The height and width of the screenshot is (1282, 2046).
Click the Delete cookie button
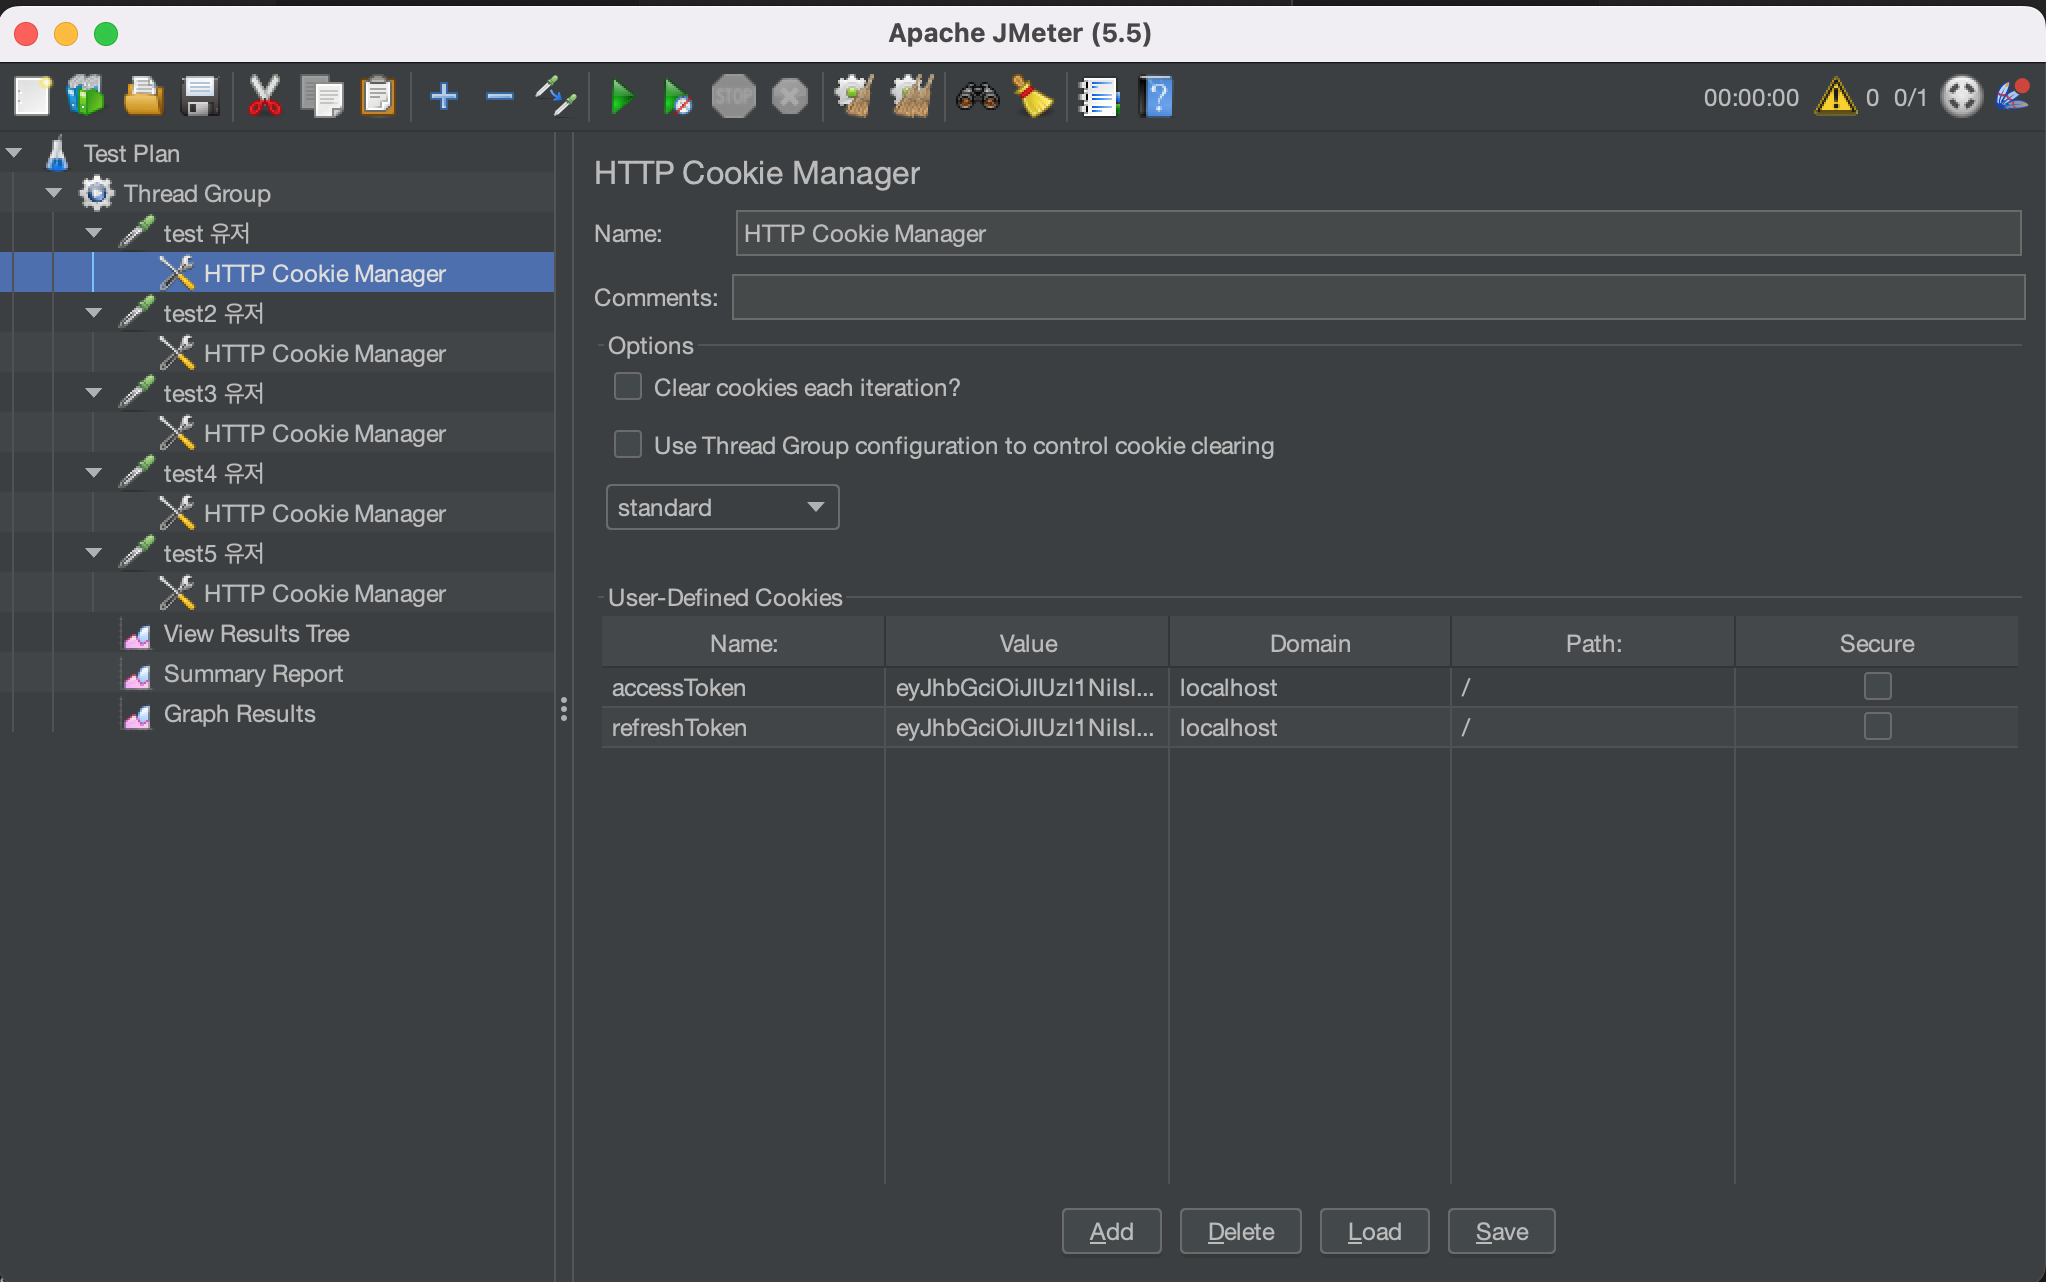1240,1231
